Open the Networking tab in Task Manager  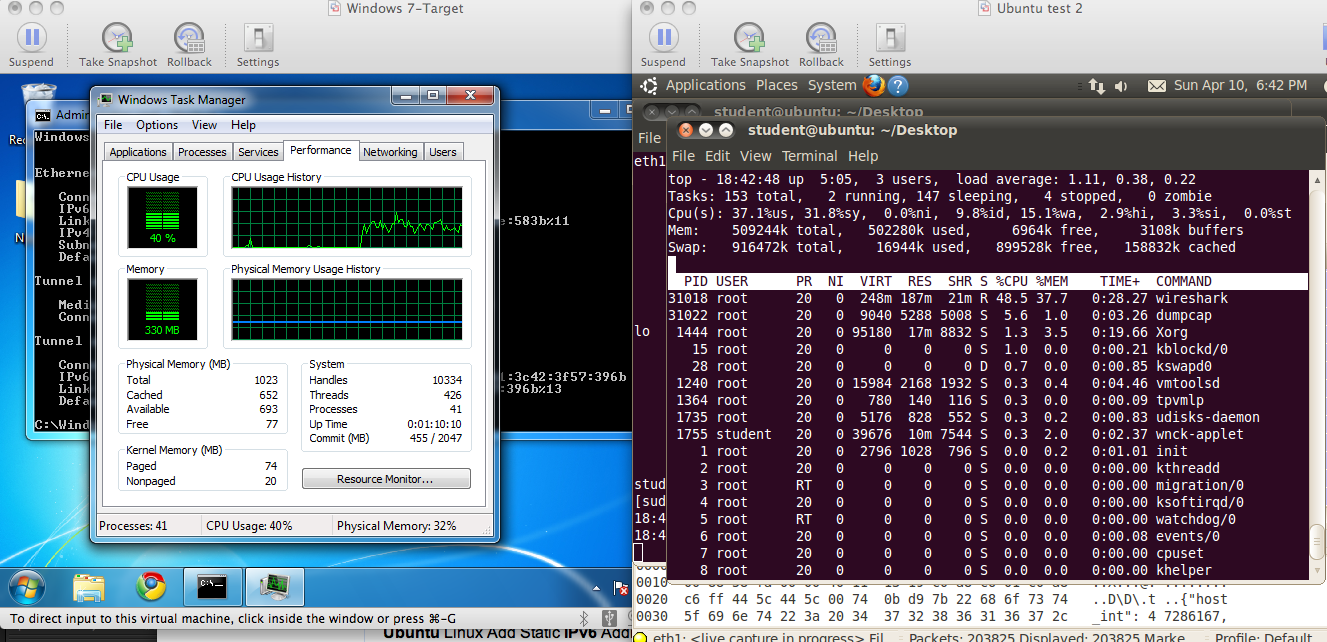point(390,152)
